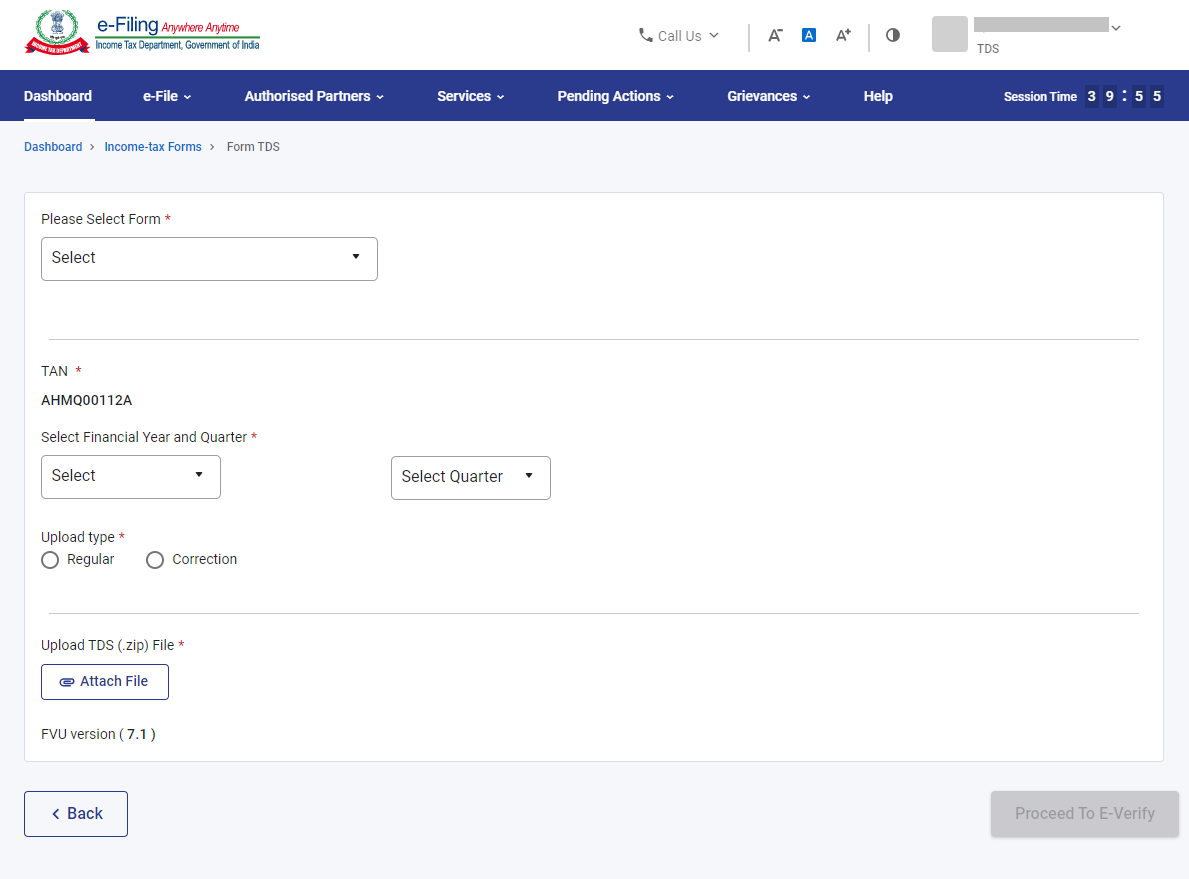Image resolution: width=1189 pixels, height=879 pixels.
Task: Reset to default font size A icon
Action: pyautogui.click(x=809, y=35)
